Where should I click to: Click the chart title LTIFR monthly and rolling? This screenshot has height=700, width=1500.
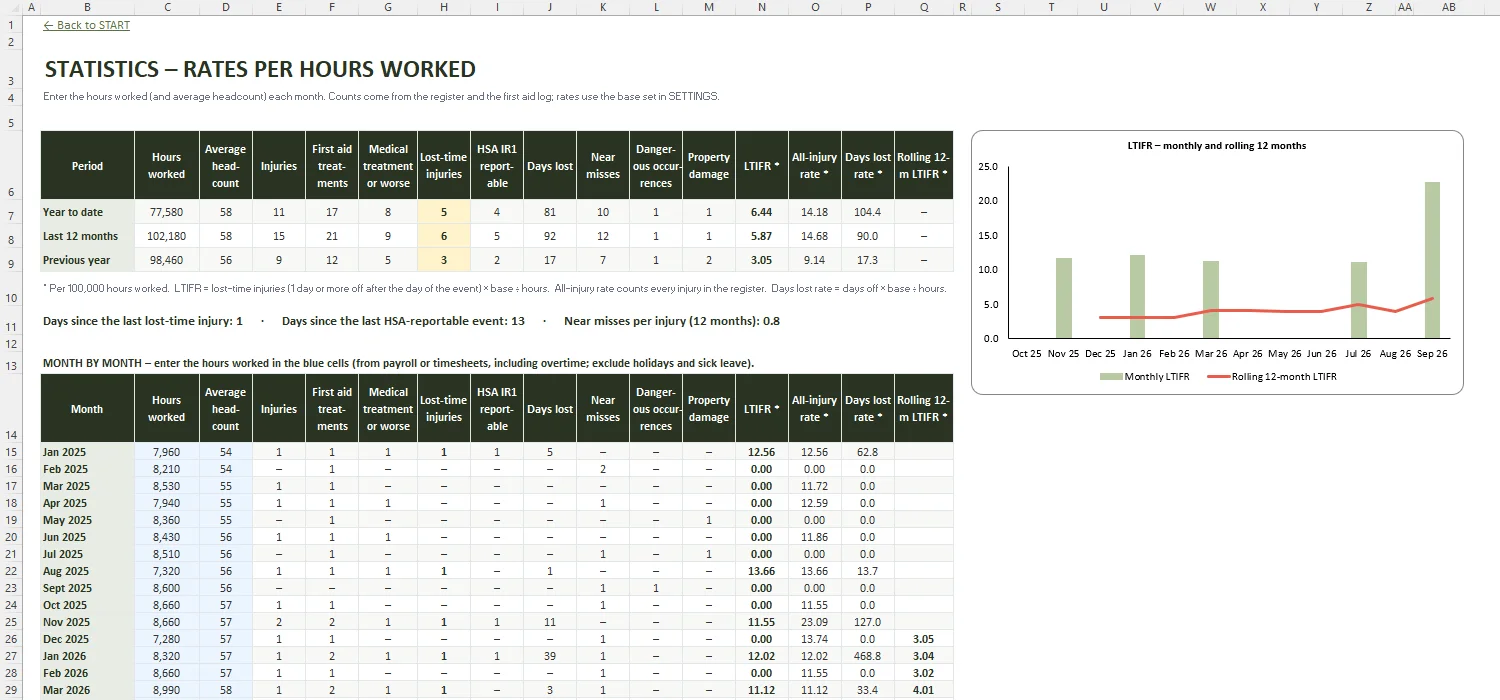1217,146
